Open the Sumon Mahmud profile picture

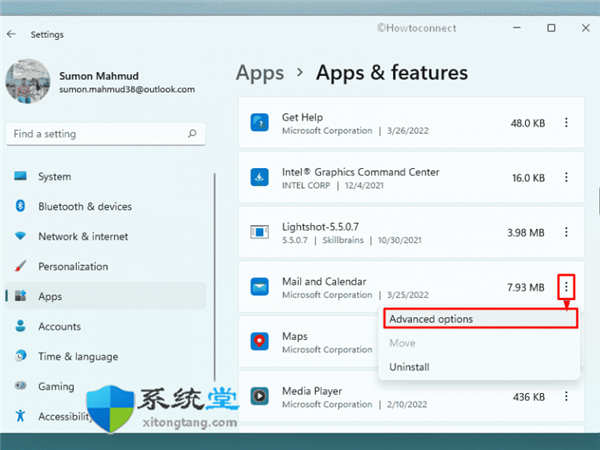pyautogui.click(x=28, y=81)
